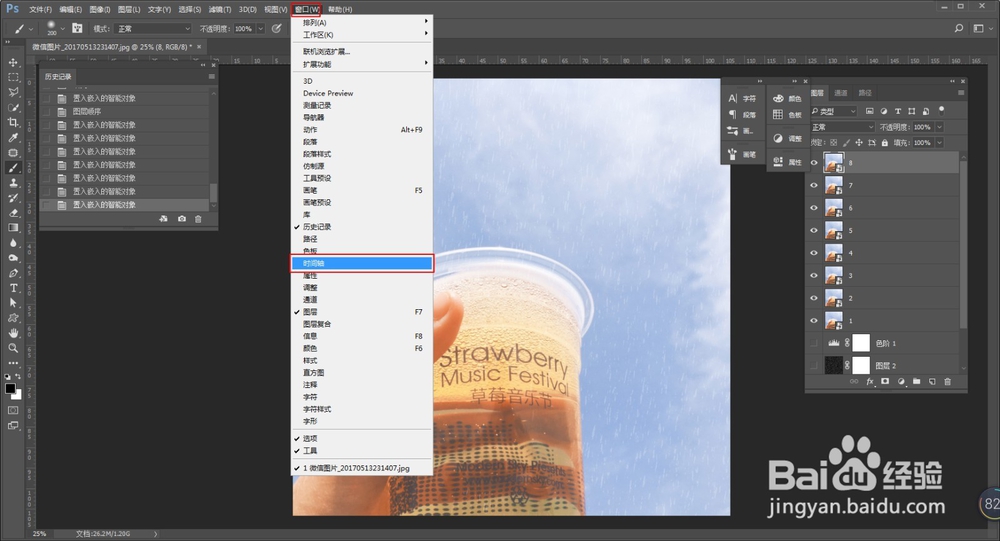Image resolution: width=1000 pixels, height=541 pixels.
Task: Click the background color swatch
Action: tap(18, 396)
